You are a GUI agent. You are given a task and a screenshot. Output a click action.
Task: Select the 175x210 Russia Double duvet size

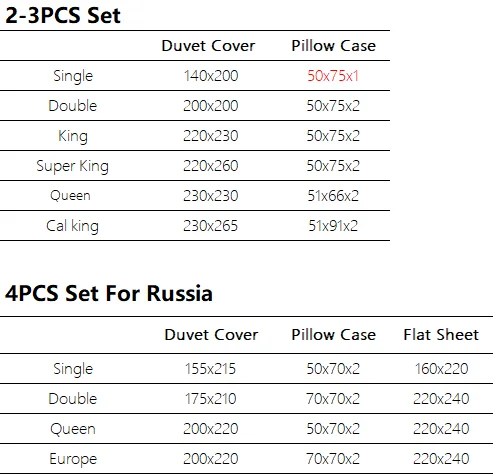click(x=211, y=399)
